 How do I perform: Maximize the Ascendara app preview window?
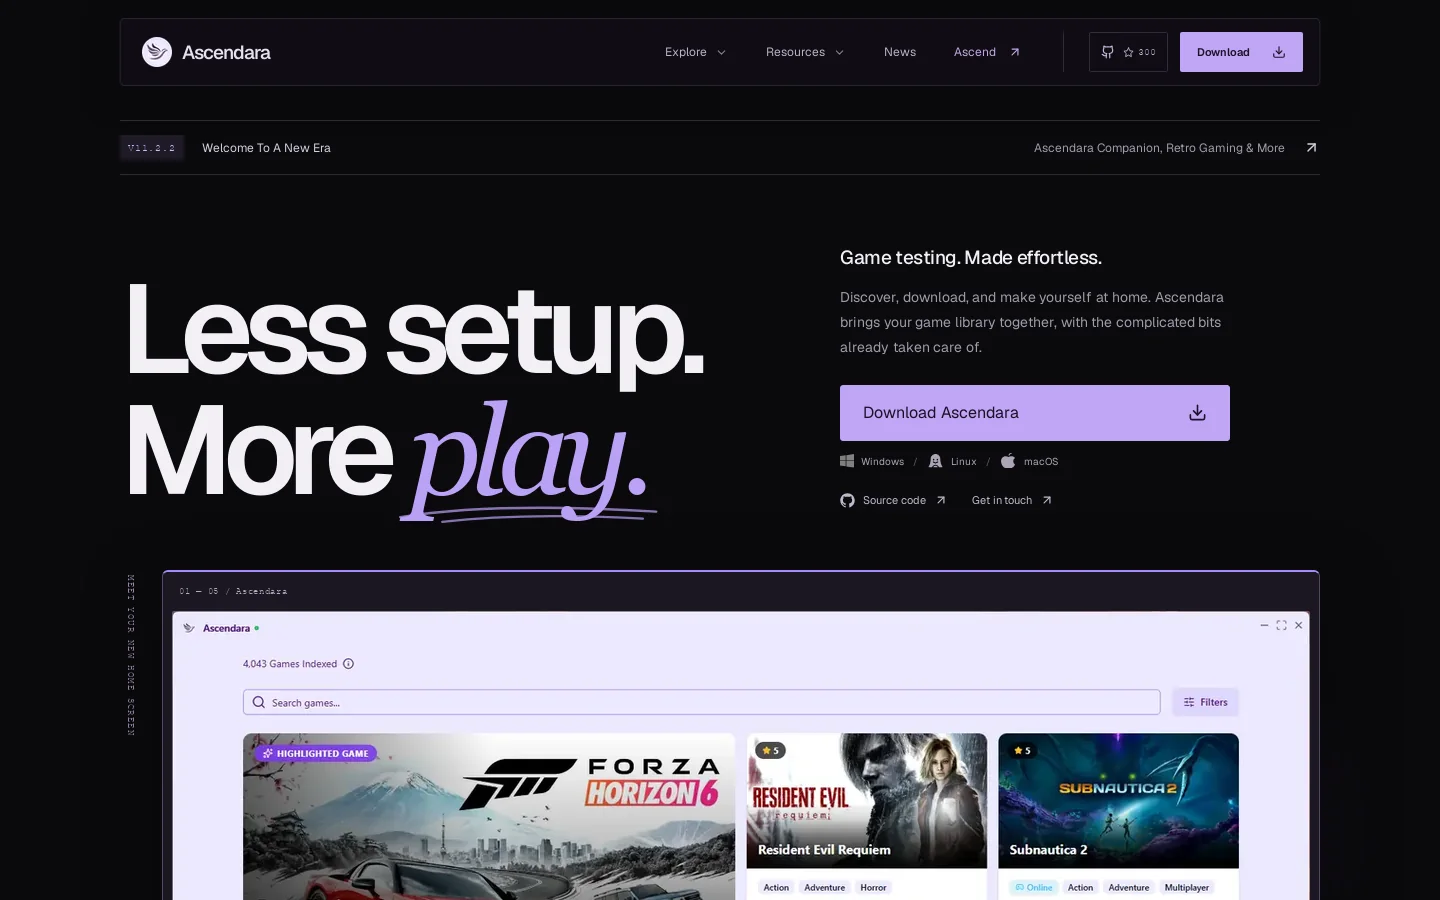(1281, 625)
